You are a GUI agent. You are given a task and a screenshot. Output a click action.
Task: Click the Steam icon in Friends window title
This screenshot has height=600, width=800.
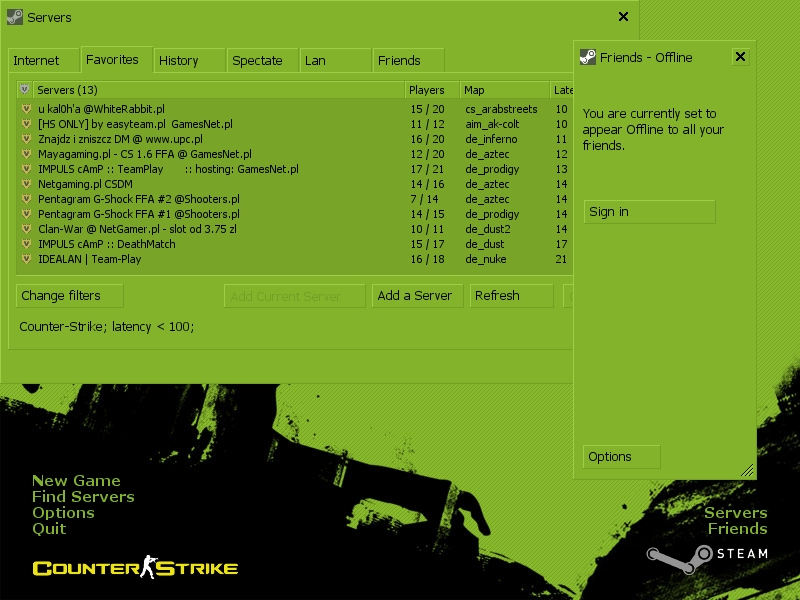(588, 57)
